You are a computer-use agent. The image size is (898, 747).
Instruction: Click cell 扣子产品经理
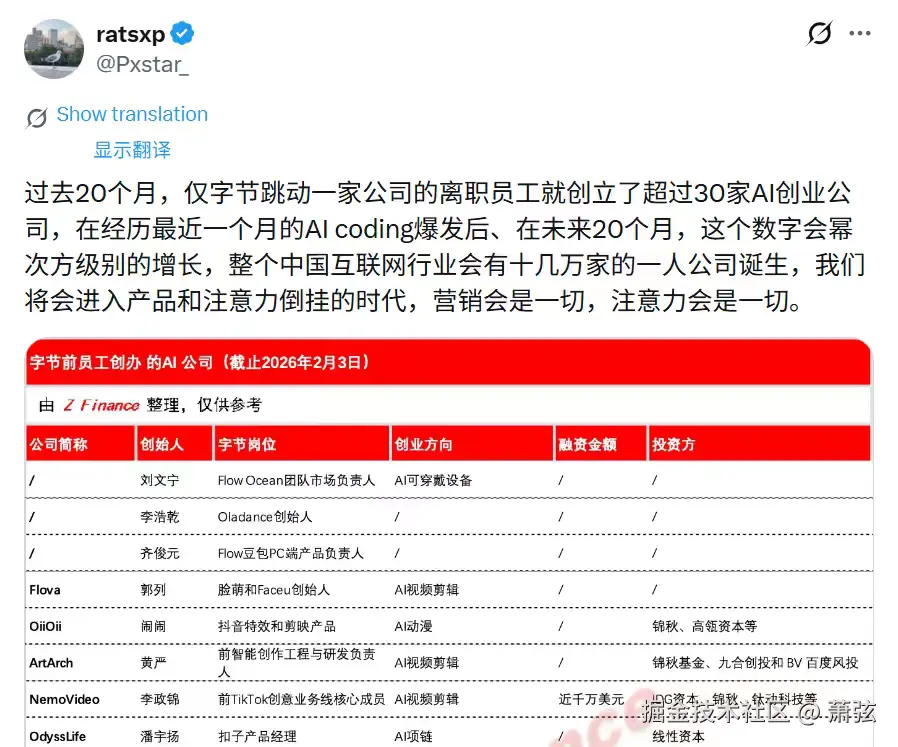(257, 736)
